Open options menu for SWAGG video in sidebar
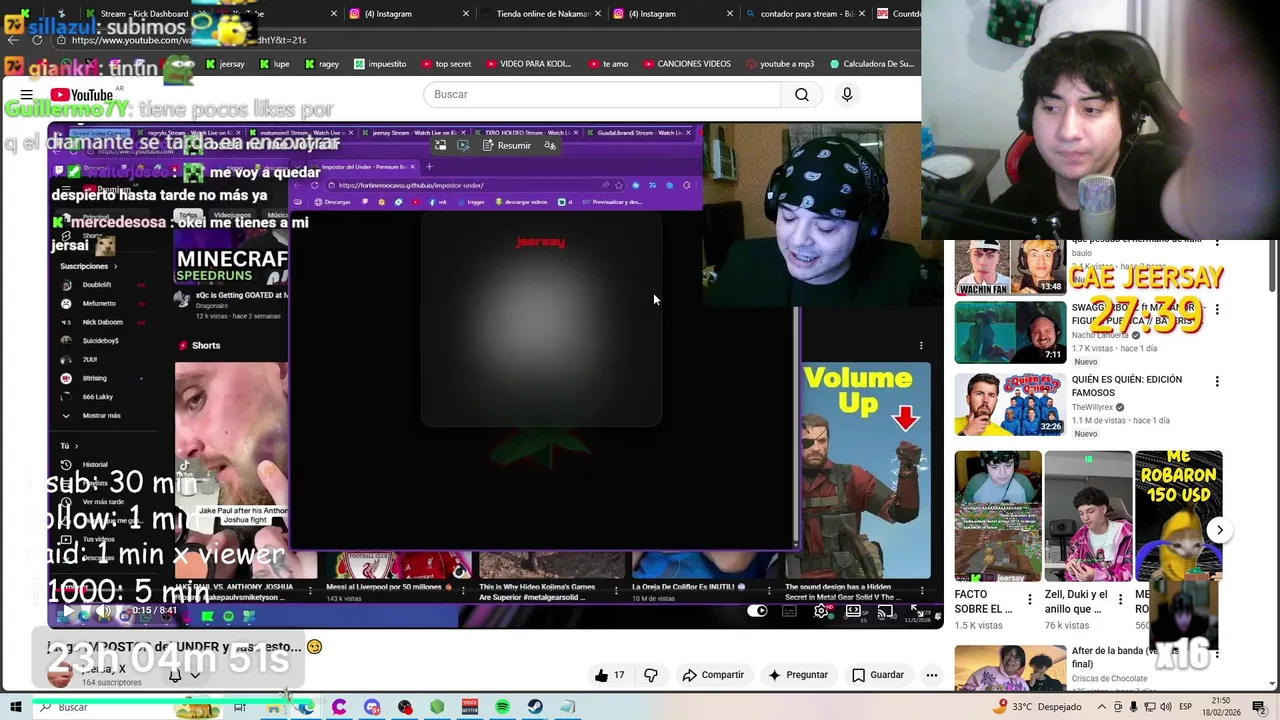 [1217, 309]
